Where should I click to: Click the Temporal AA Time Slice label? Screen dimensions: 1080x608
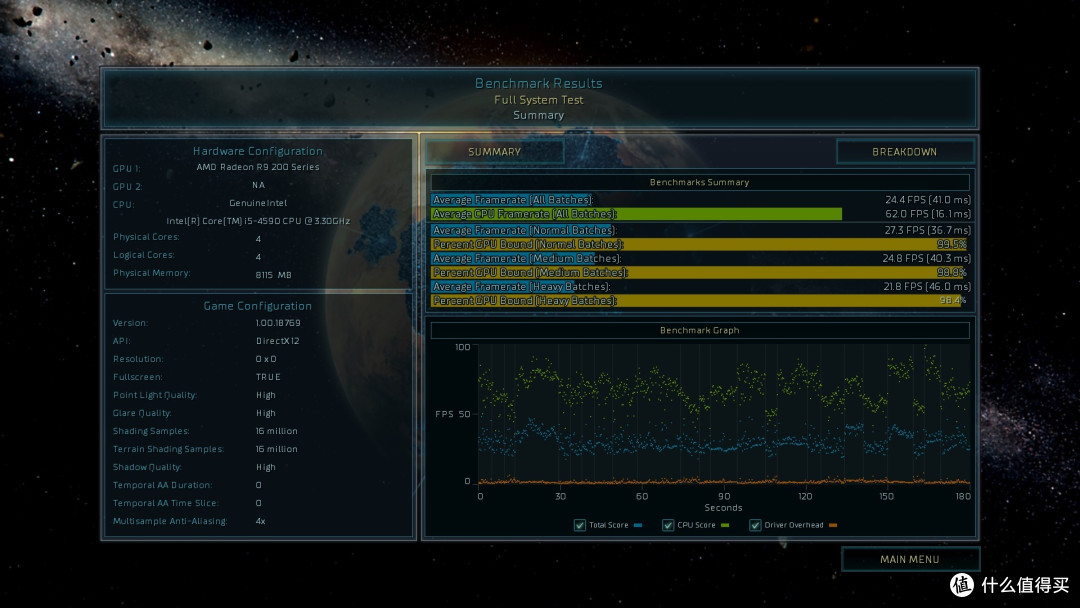click(x=166, y=503)
